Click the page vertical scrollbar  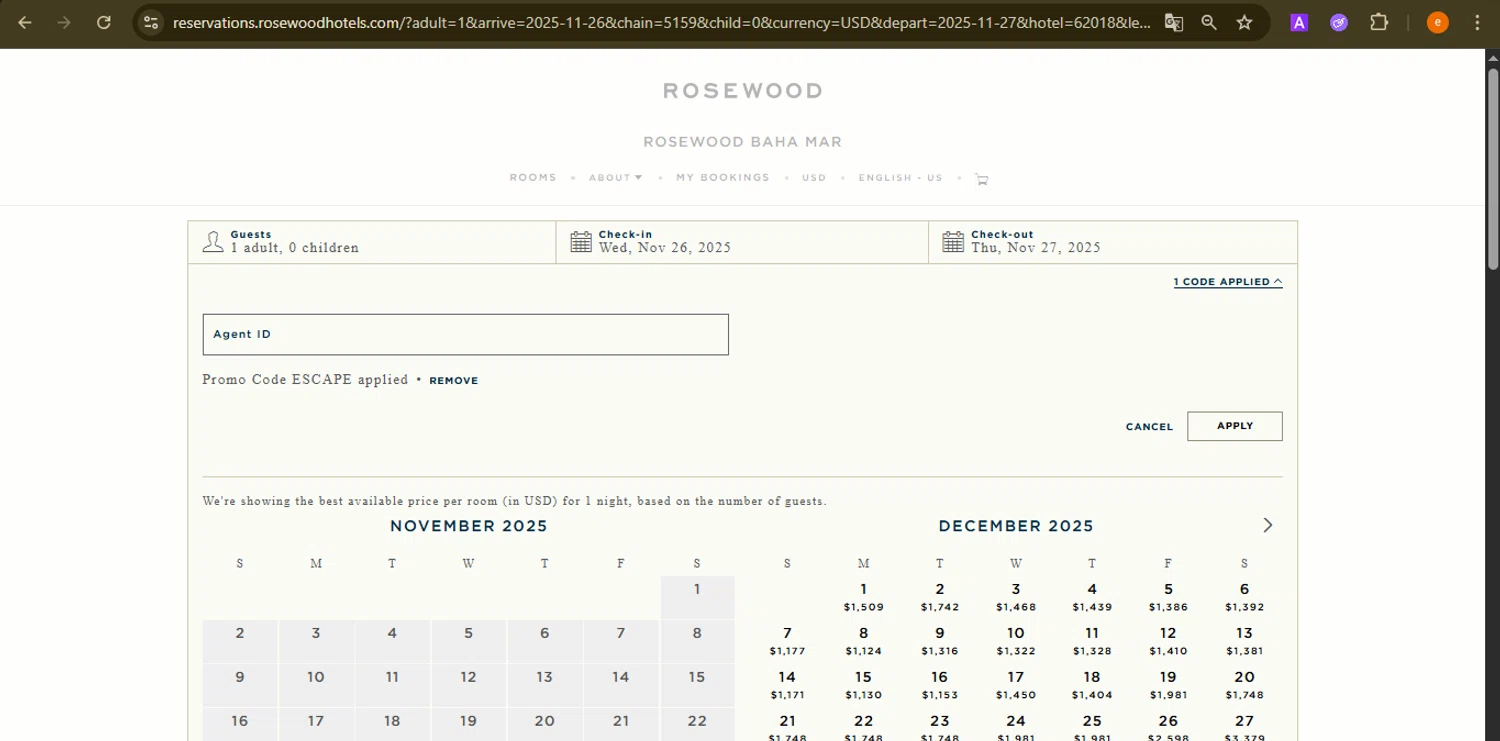pyautogui.click(x=1492, y=168)
